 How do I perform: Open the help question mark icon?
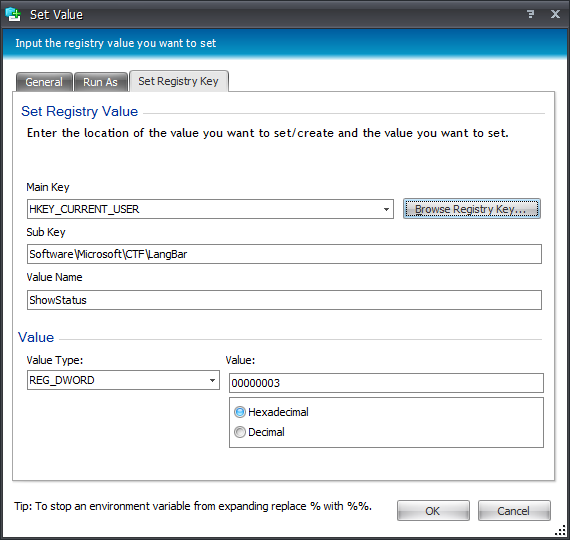pyautogui.click(x=531, y=14)
